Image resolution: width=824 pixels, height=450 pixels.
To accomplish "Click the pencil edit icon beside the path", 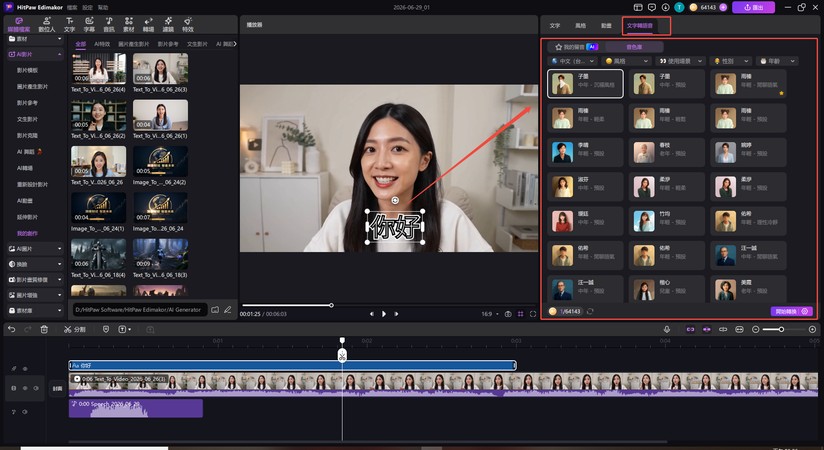I will tap(228, 310).
